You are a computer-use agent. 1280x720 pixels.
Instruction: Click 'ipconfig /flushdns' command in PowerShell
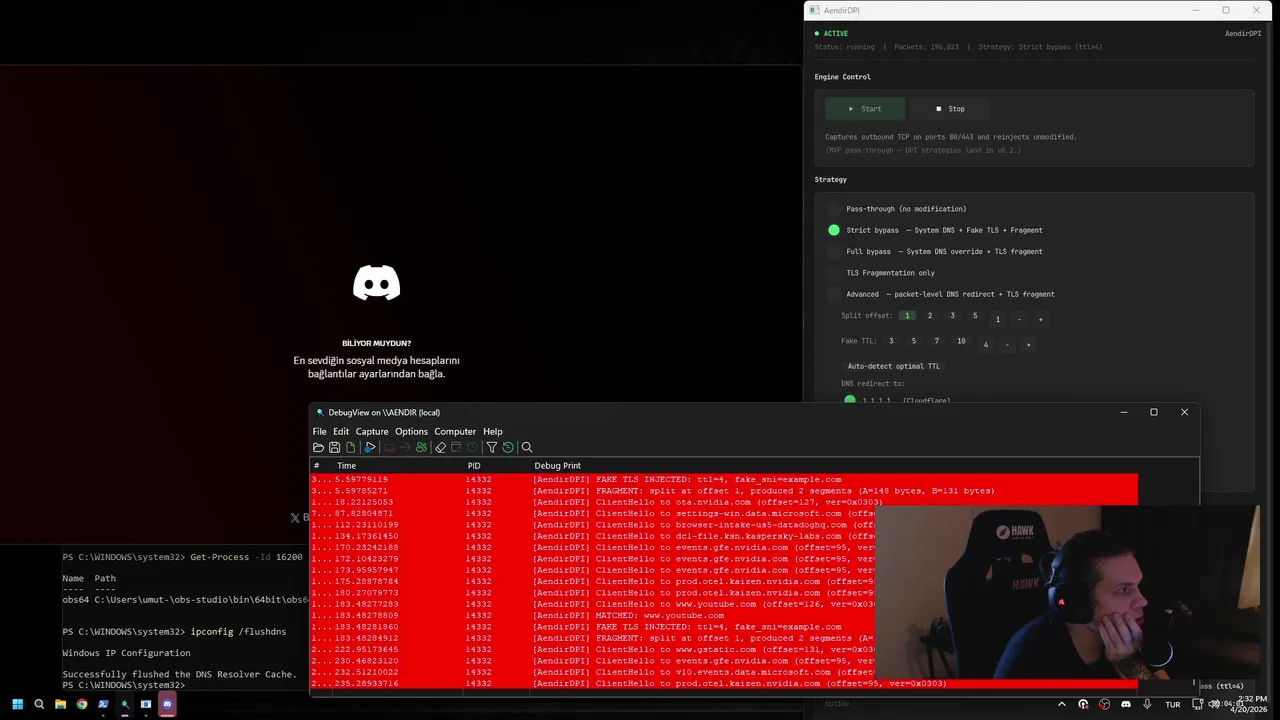coord(238,632)
